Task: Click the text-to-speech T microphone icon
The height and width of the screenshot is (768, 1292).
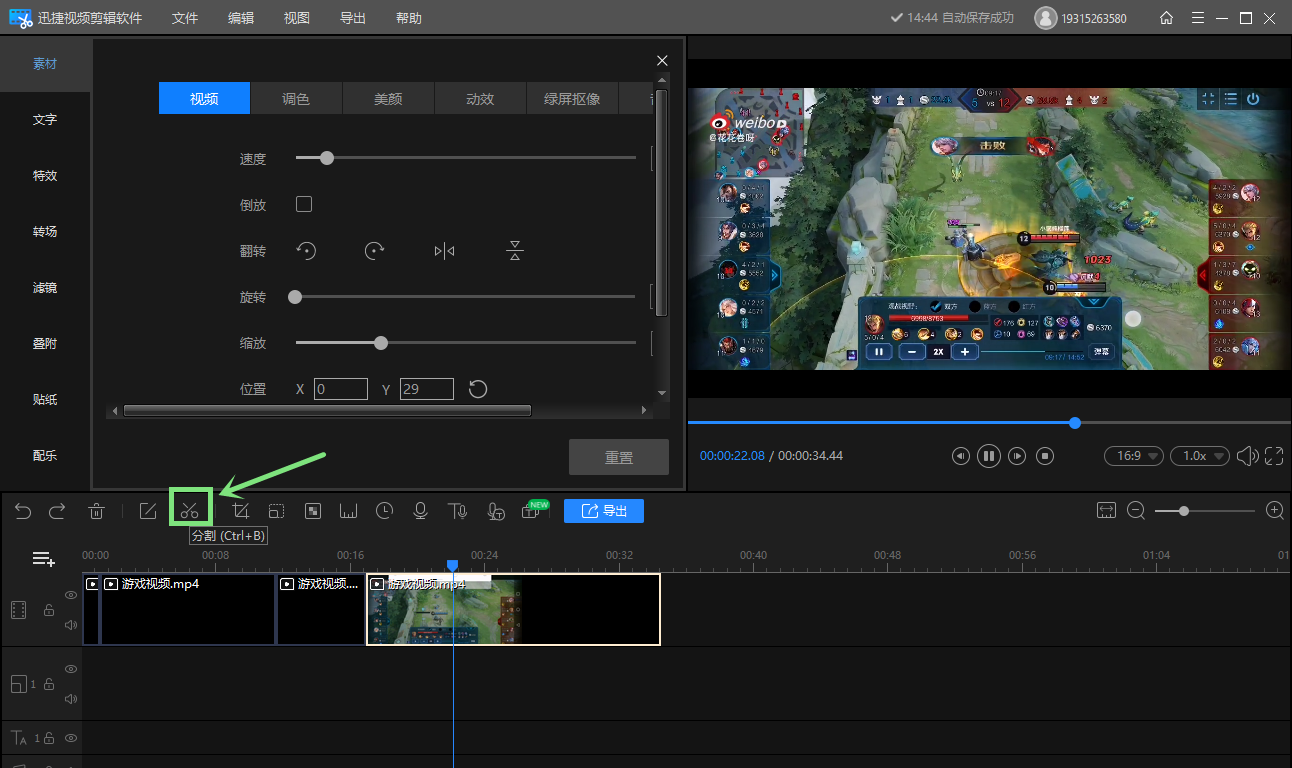Action: pos(458,511)
